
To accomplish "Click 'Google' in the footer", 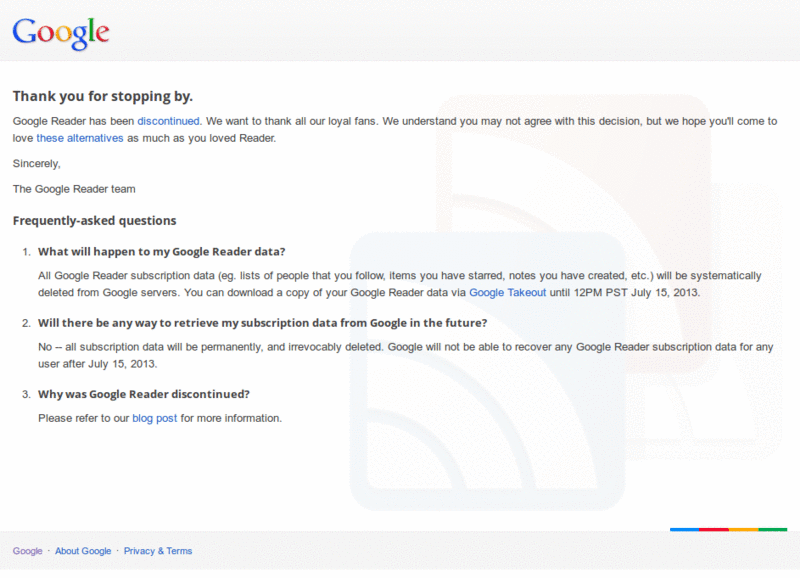I will (27, 551).
